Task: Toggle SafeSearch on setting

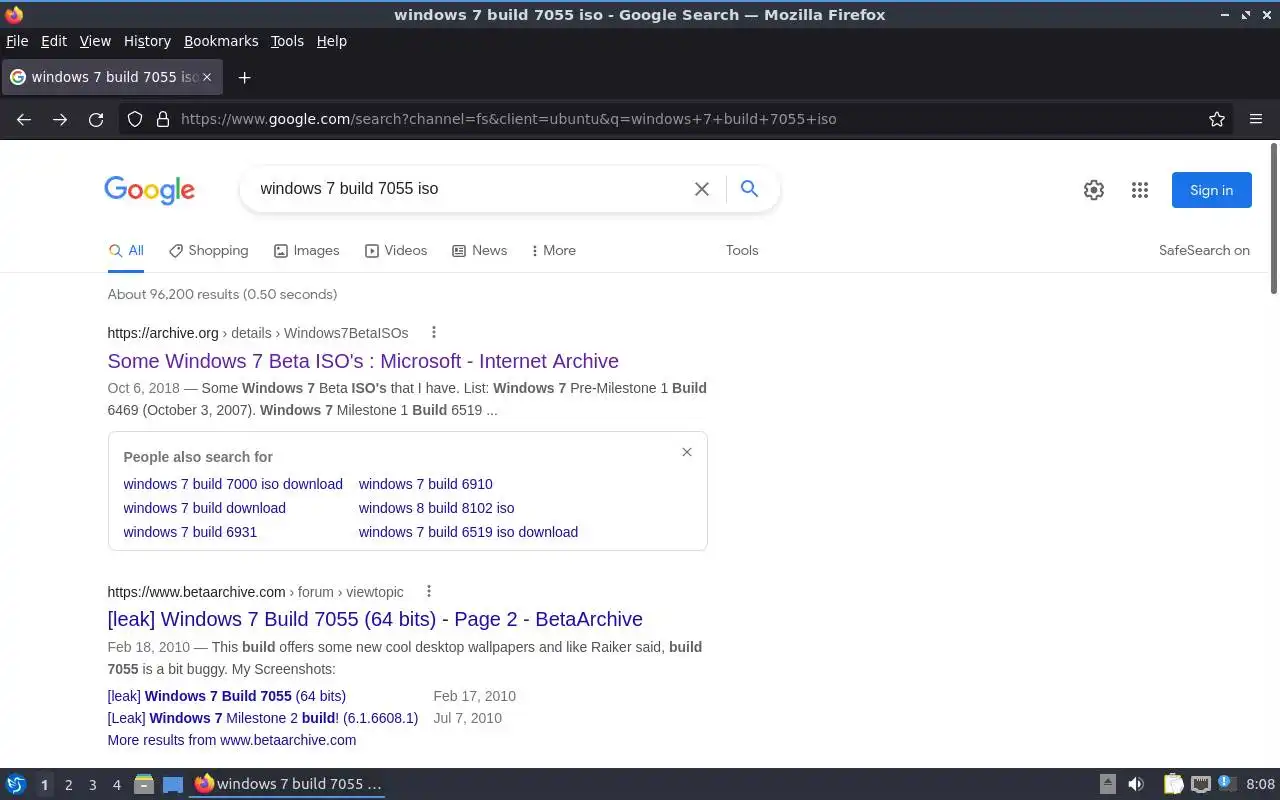Action: 1204,251
